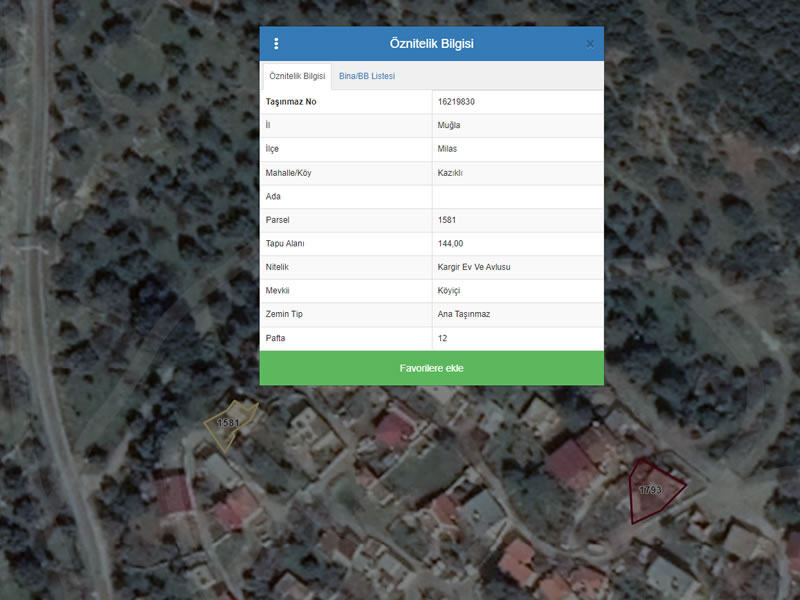Click the Taşınmaz No row label
The image size is (800, 600).
[290, 102]
